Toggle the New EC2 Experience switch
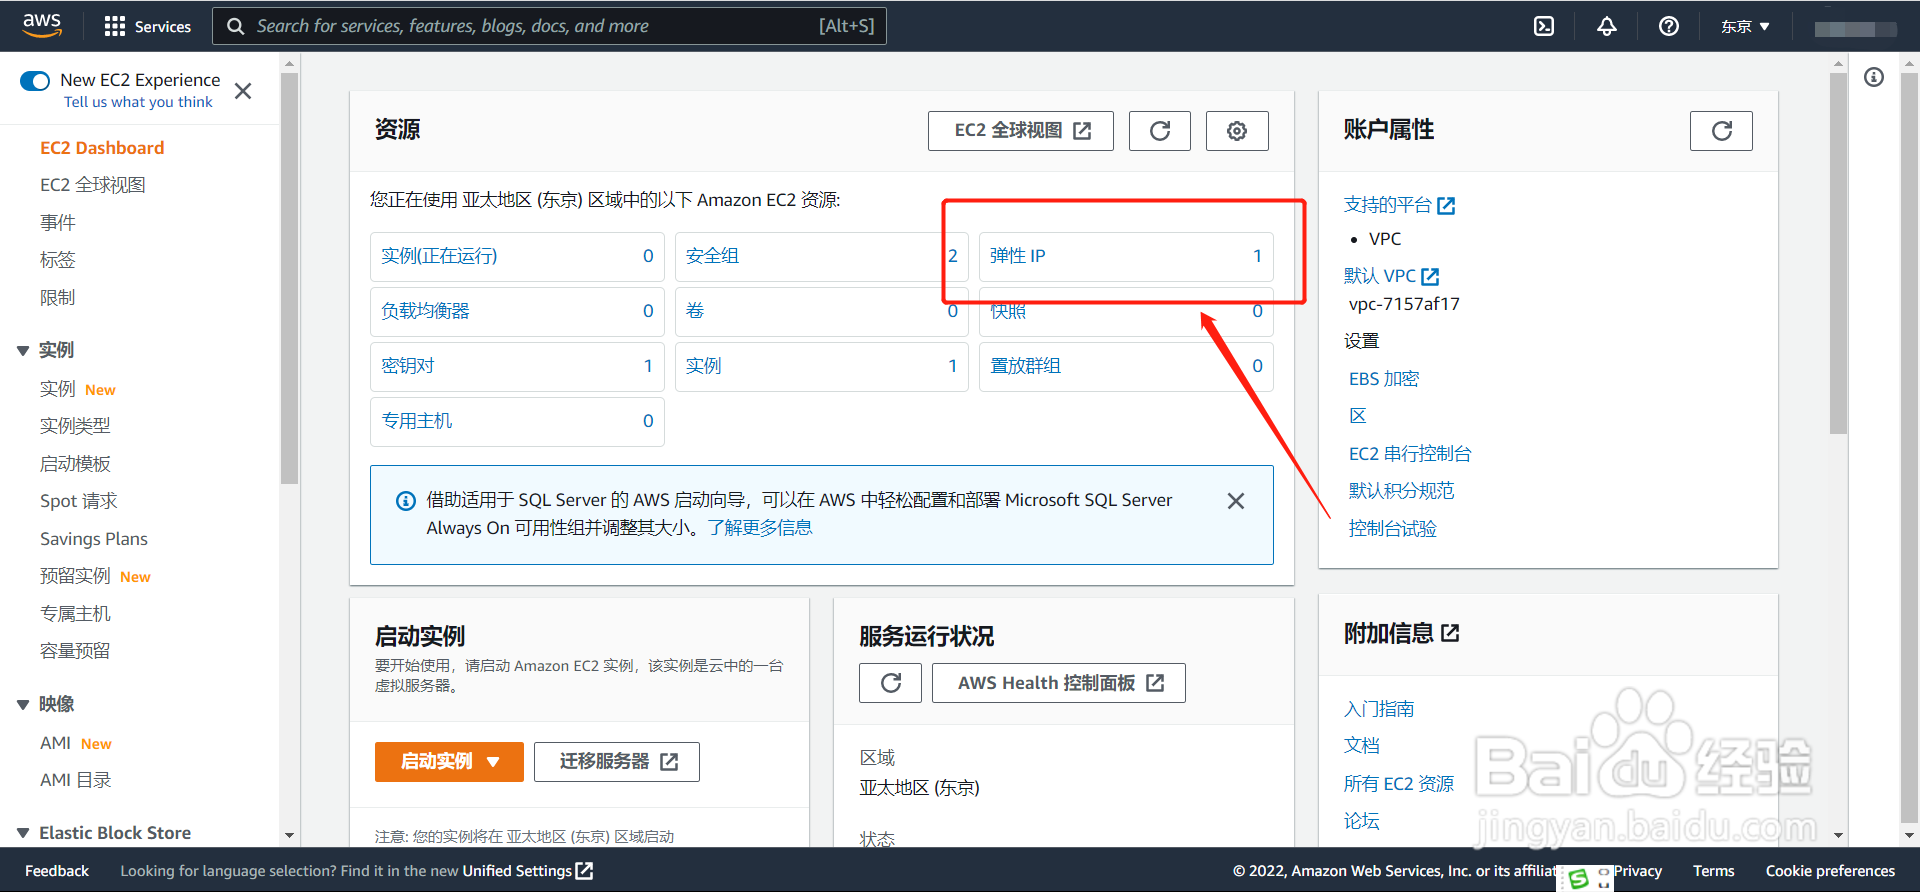1920x892 pixels. click(35, 81)
